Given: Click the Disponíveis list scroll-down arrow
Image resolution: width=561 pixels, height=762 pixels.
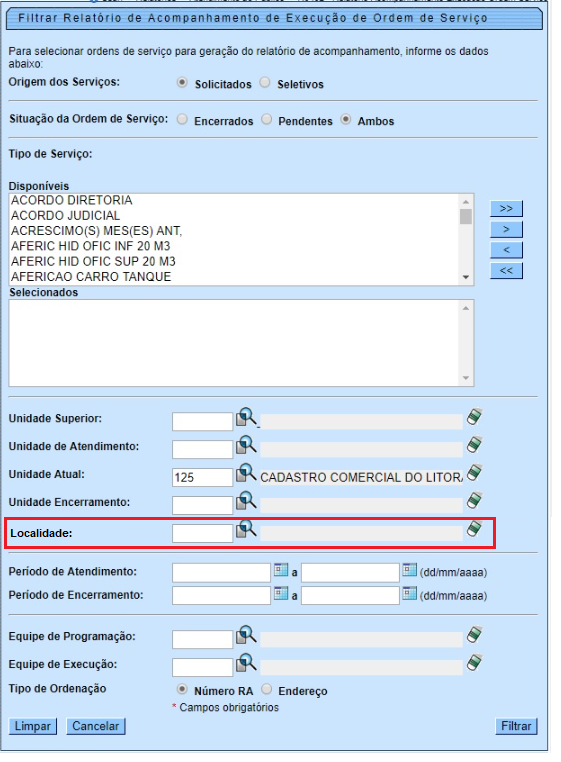Looking at the screenshot, I should coord(466,277).
